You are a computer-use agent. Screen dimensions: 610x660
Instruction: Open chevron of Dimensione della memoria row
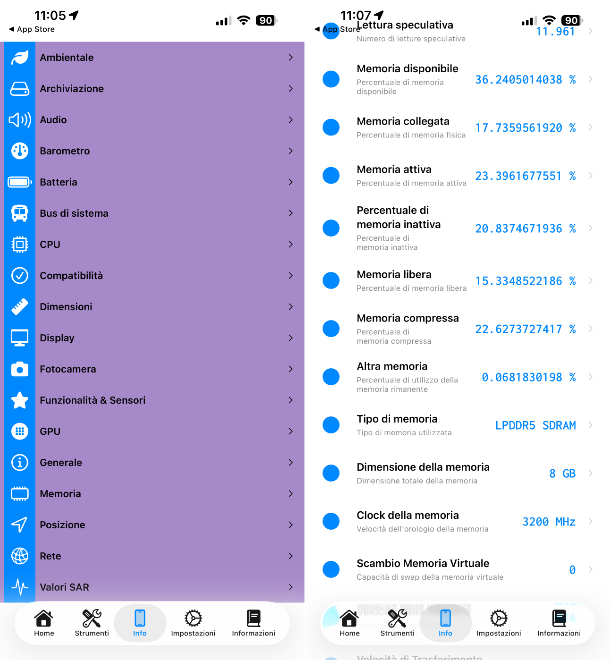[591, 473]
